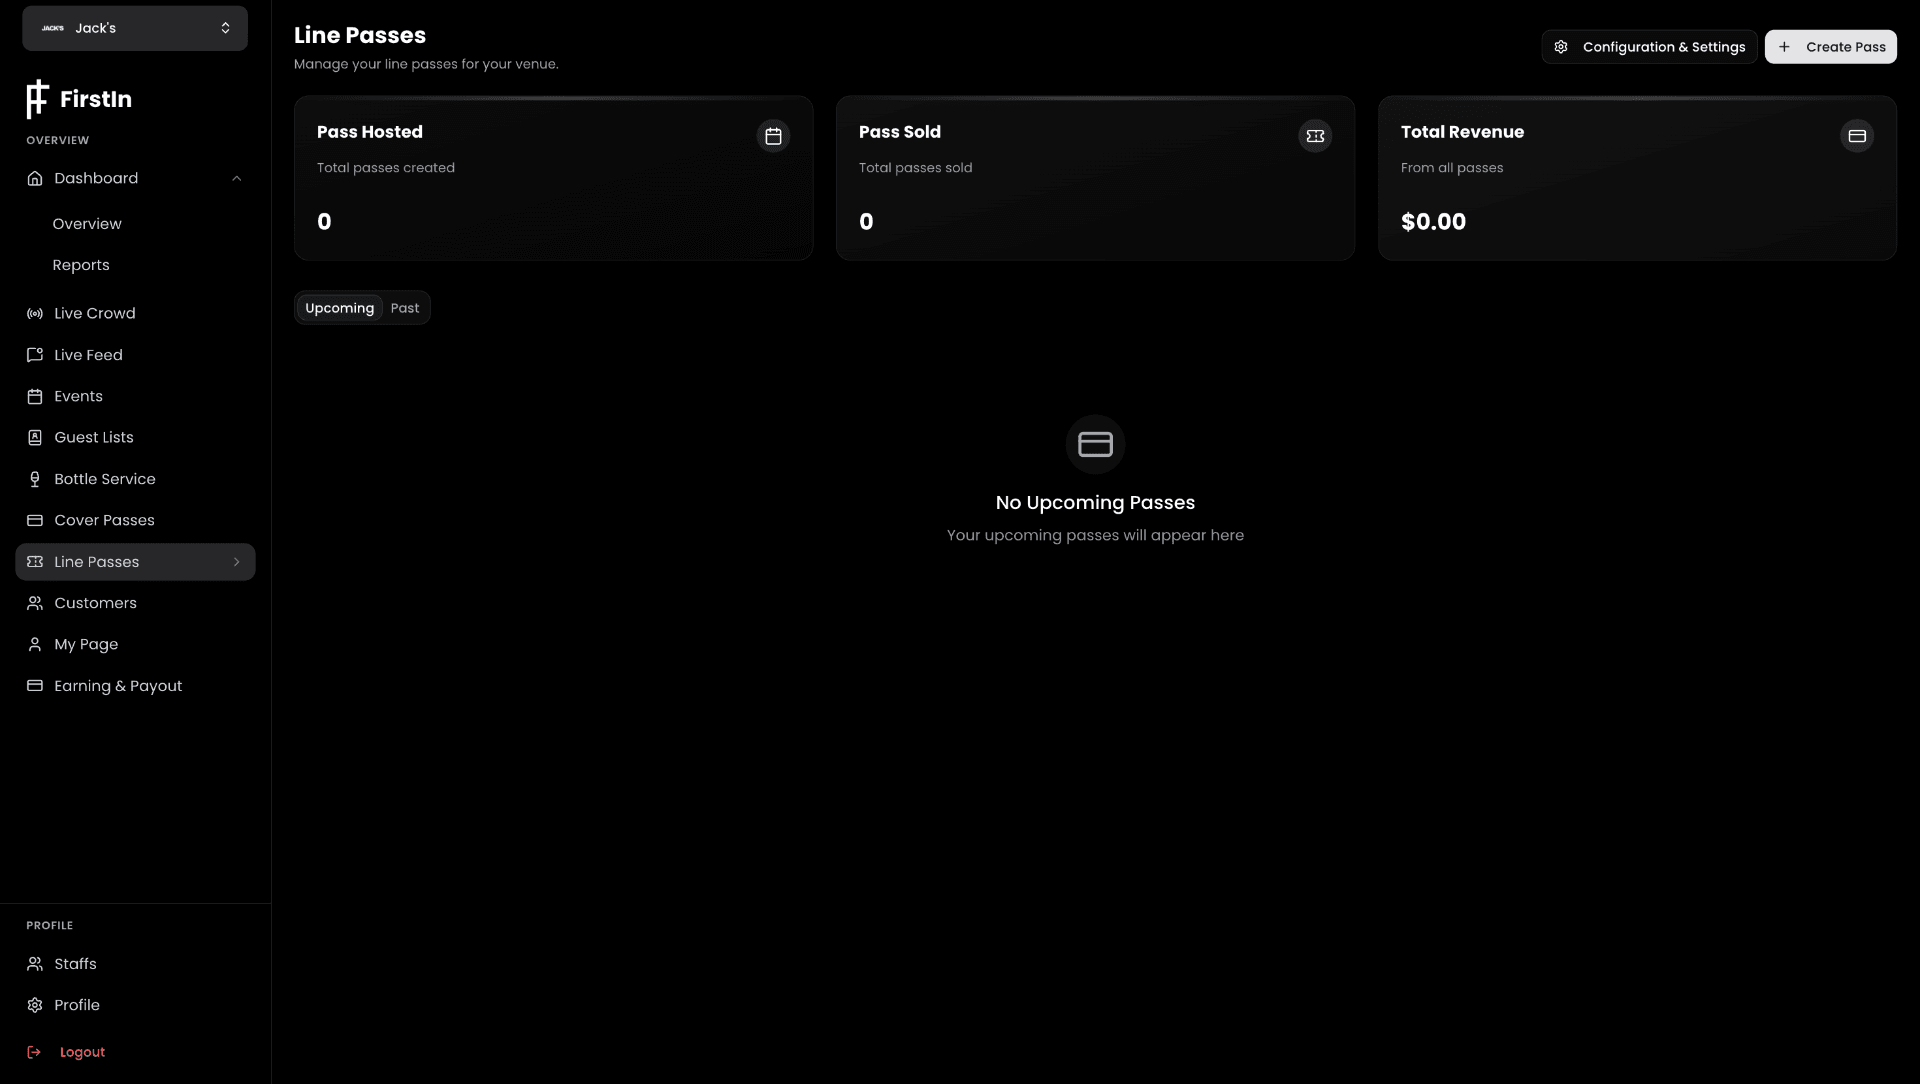
Task: Click the calendar icon on Pass Hosted card
Action: pyautogui.click(x=773, y=135)
